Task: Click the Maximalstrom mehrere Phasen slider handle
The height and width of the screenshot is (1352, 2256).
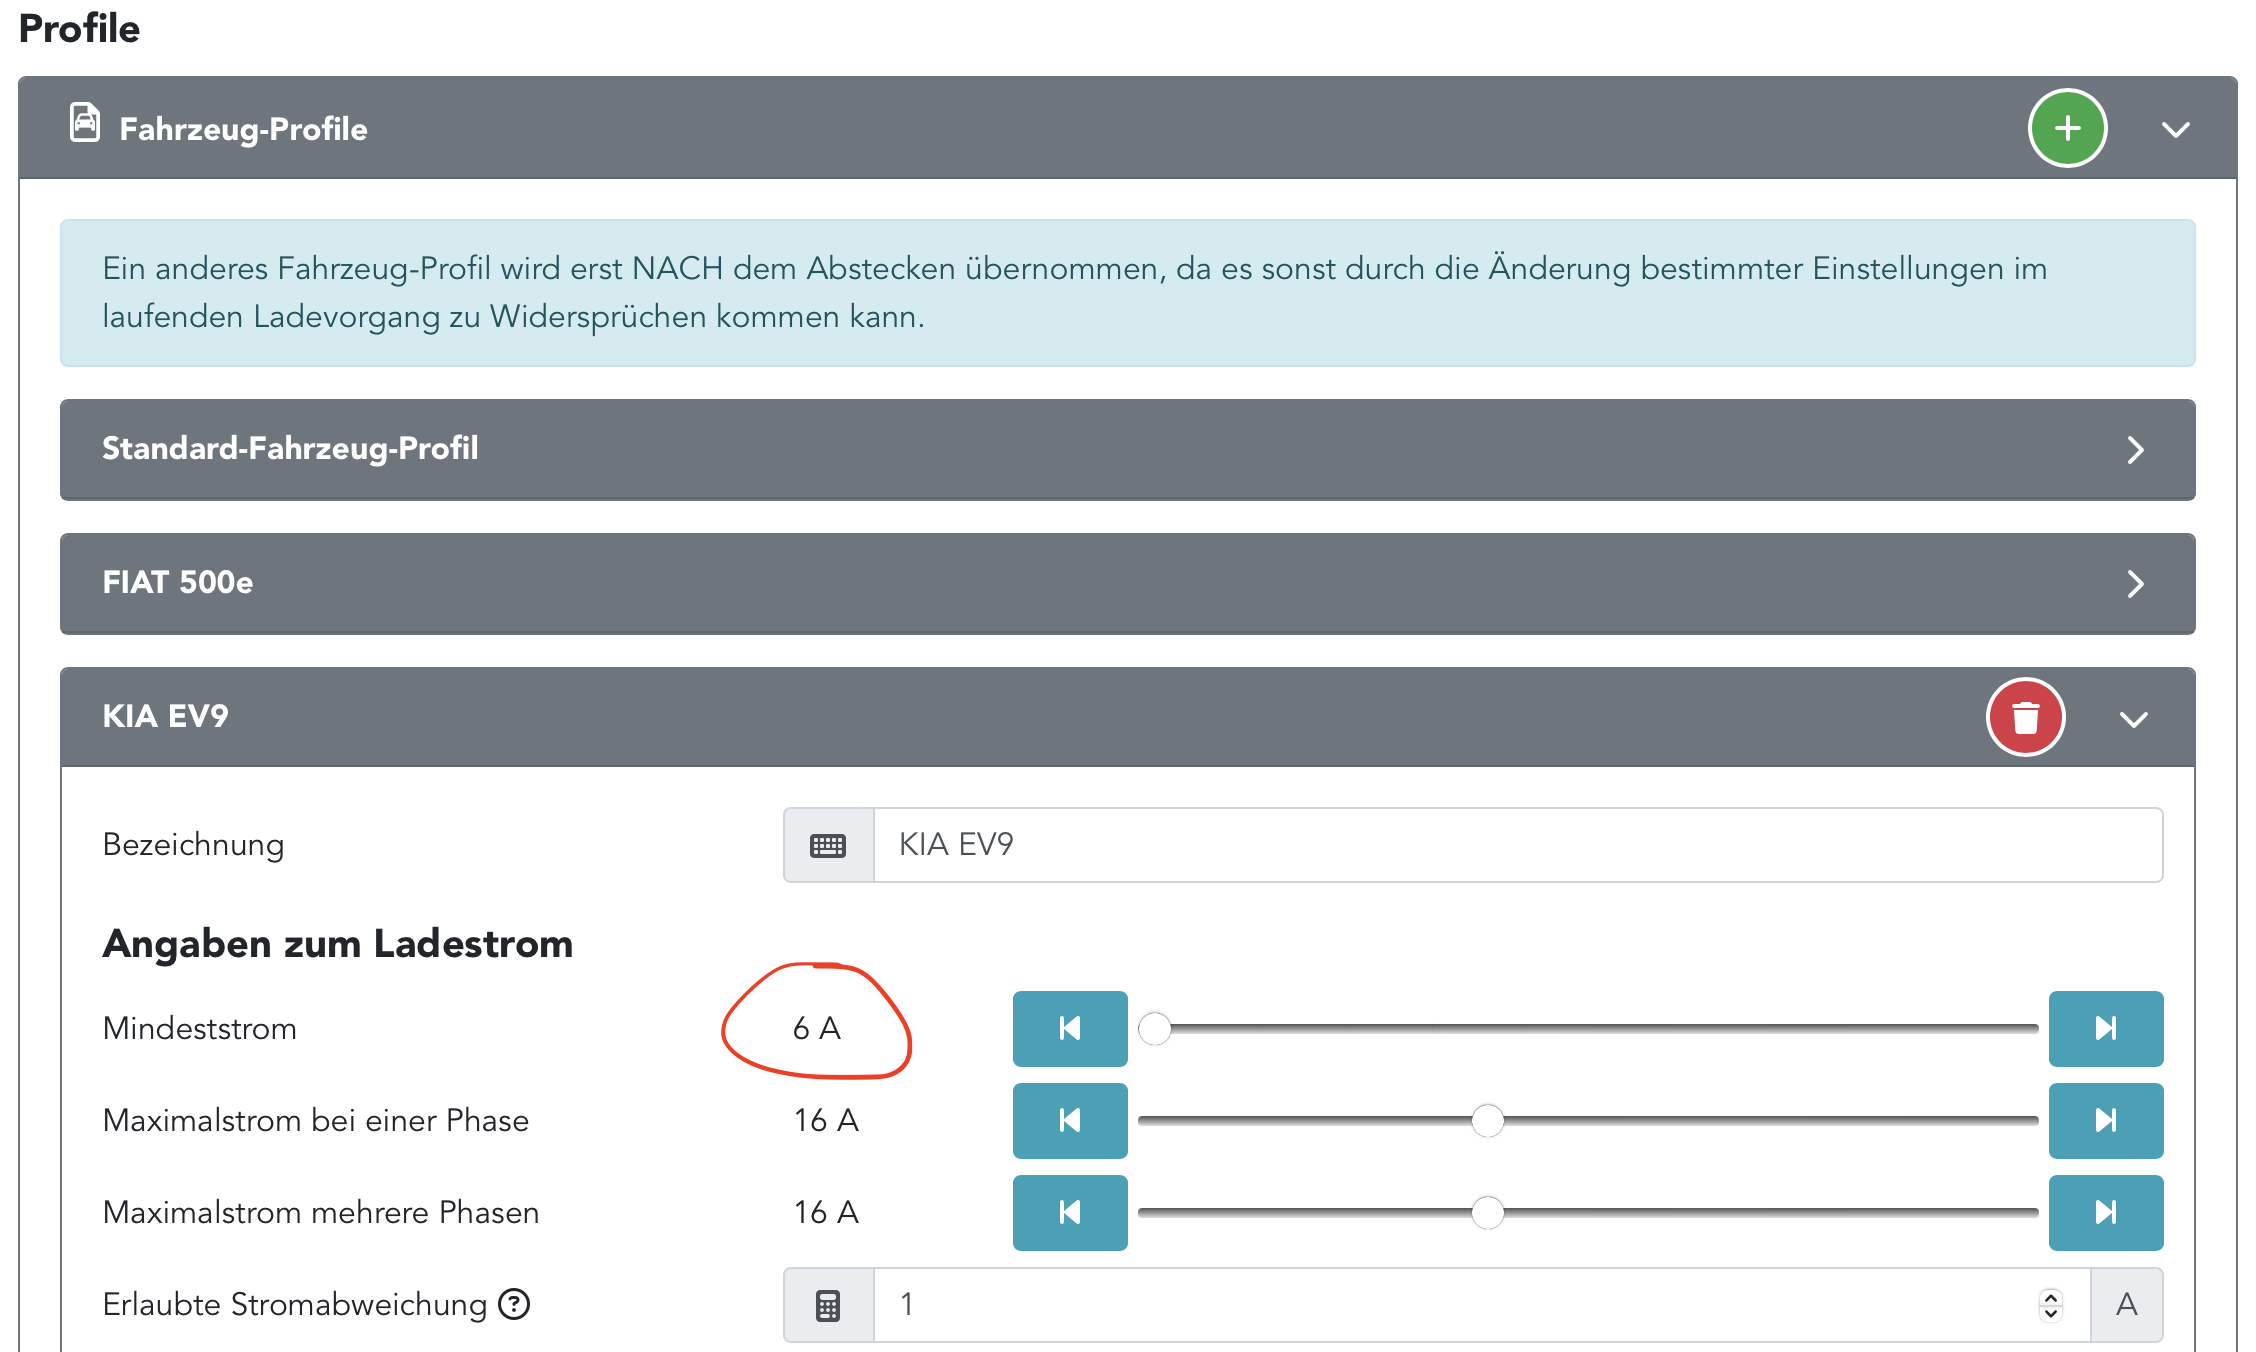Action: pos(1487,1212)
